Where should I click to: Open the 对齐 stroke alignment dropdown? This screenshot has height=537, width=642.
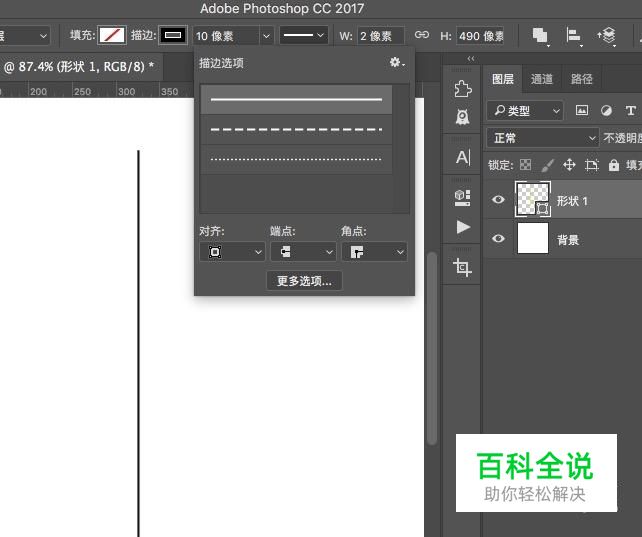click(232, 252)
